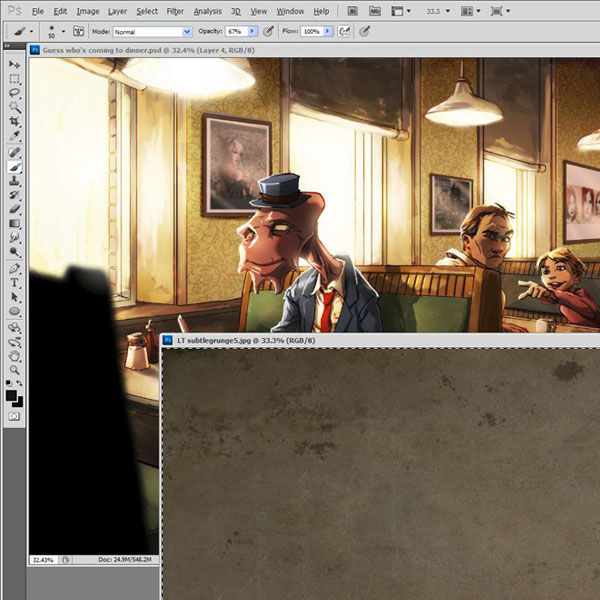Viewport: 600px width, 600px height.
Task: Open the Screen Mode dropdown
Action: click(500, 11)
